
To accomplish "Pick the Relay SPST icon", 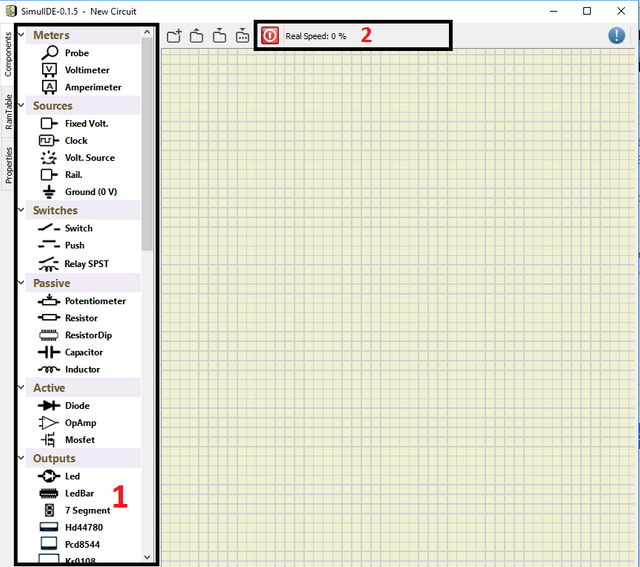I will [49, 264].
